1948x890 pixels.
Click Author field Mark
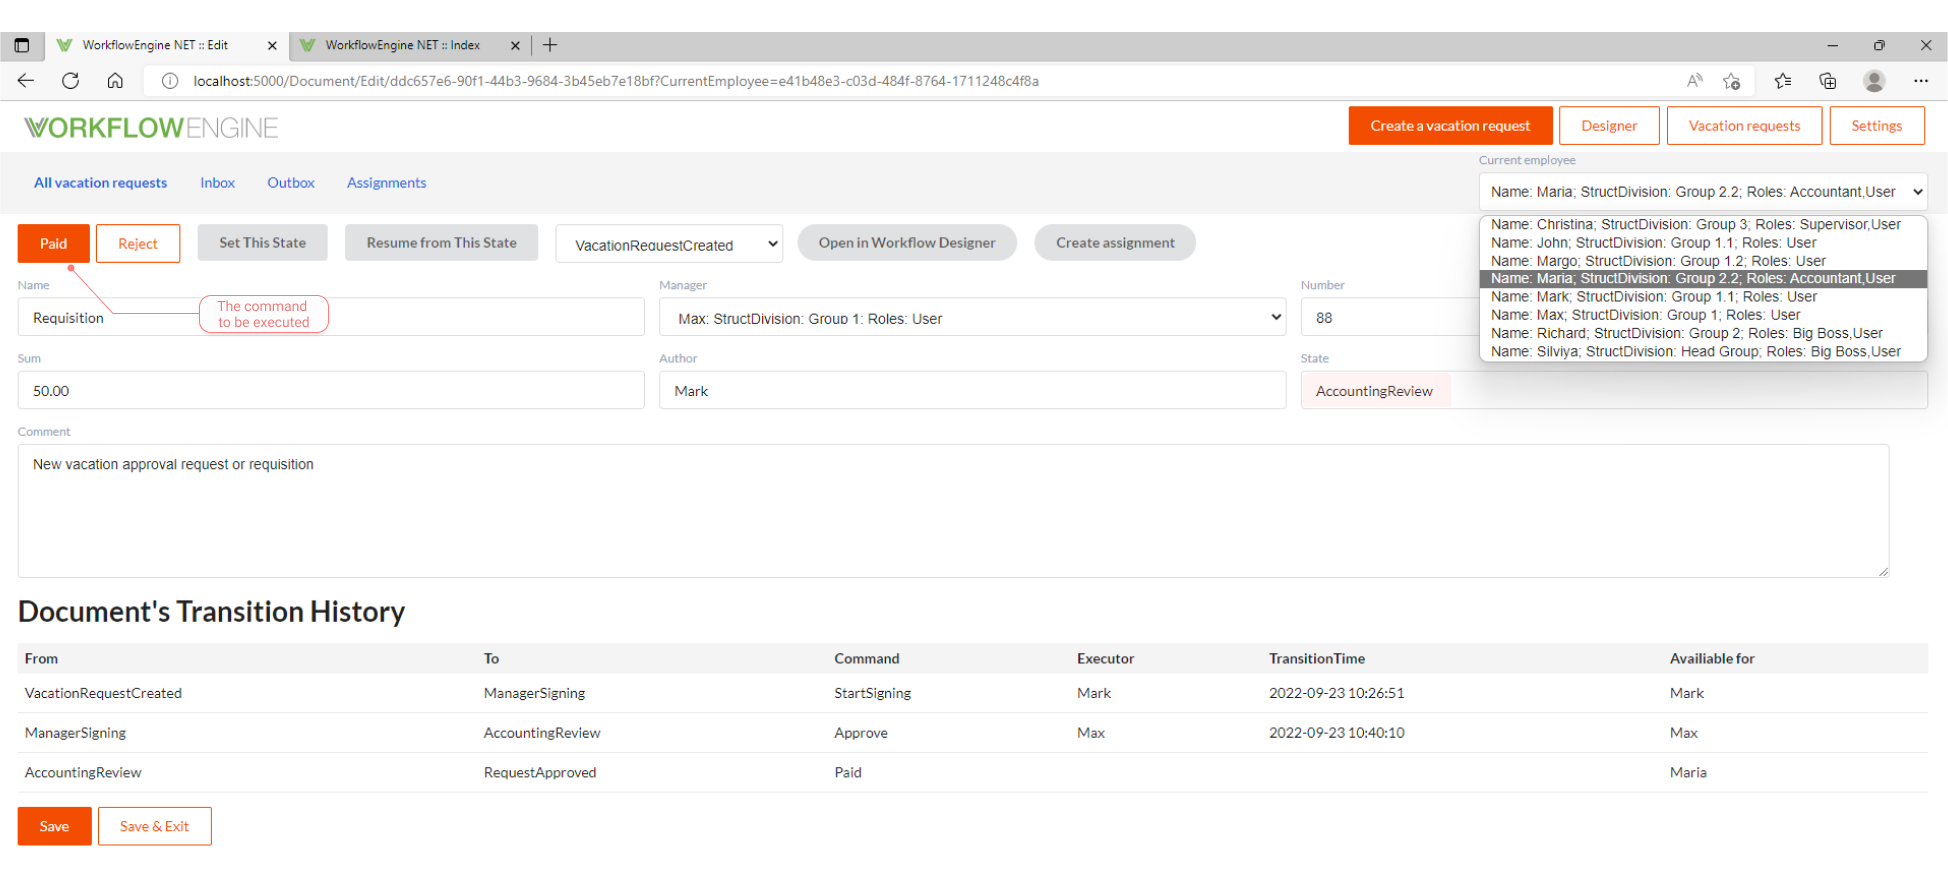tap(972, 390)
